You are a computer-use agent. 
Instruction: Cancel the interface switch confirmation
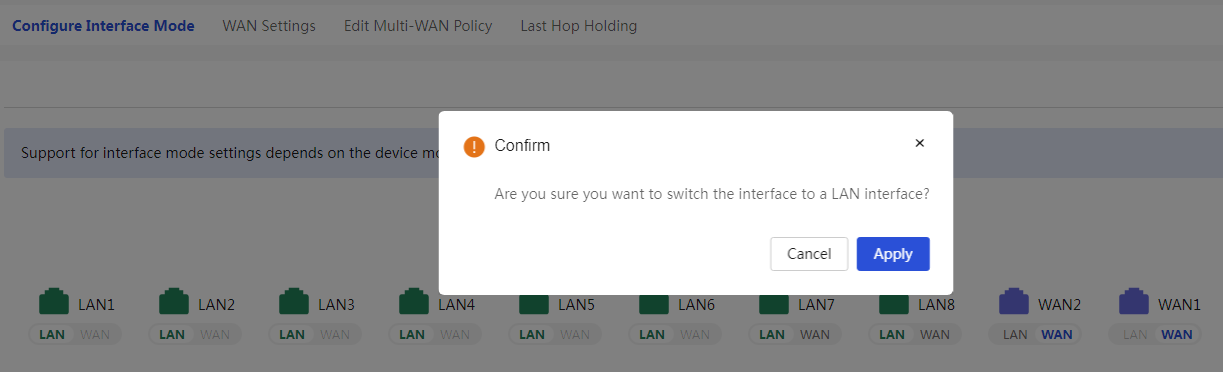click(x=809, y=254)
